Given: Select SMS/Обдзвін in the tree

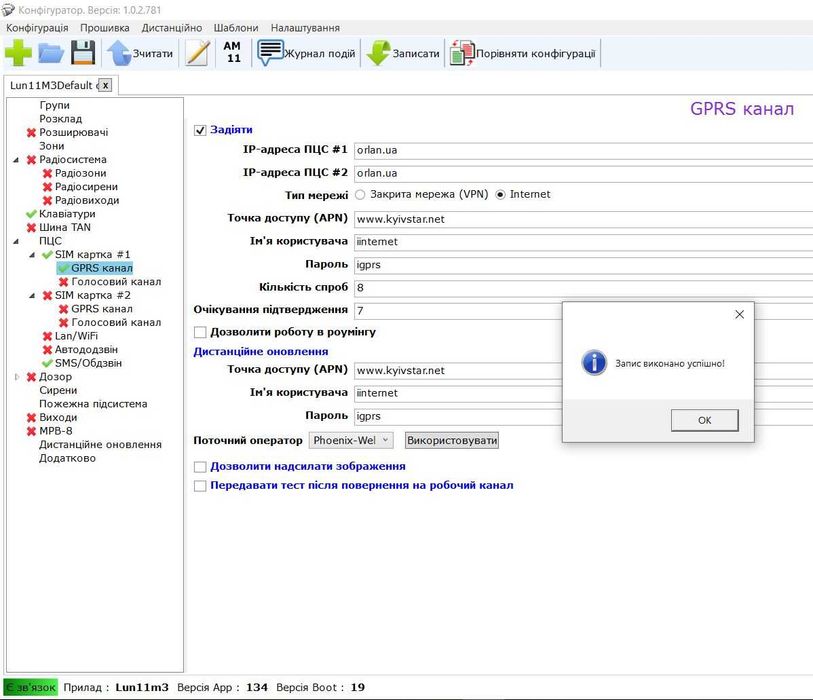Looking at the screenshot, I should (x=88, y=363).
